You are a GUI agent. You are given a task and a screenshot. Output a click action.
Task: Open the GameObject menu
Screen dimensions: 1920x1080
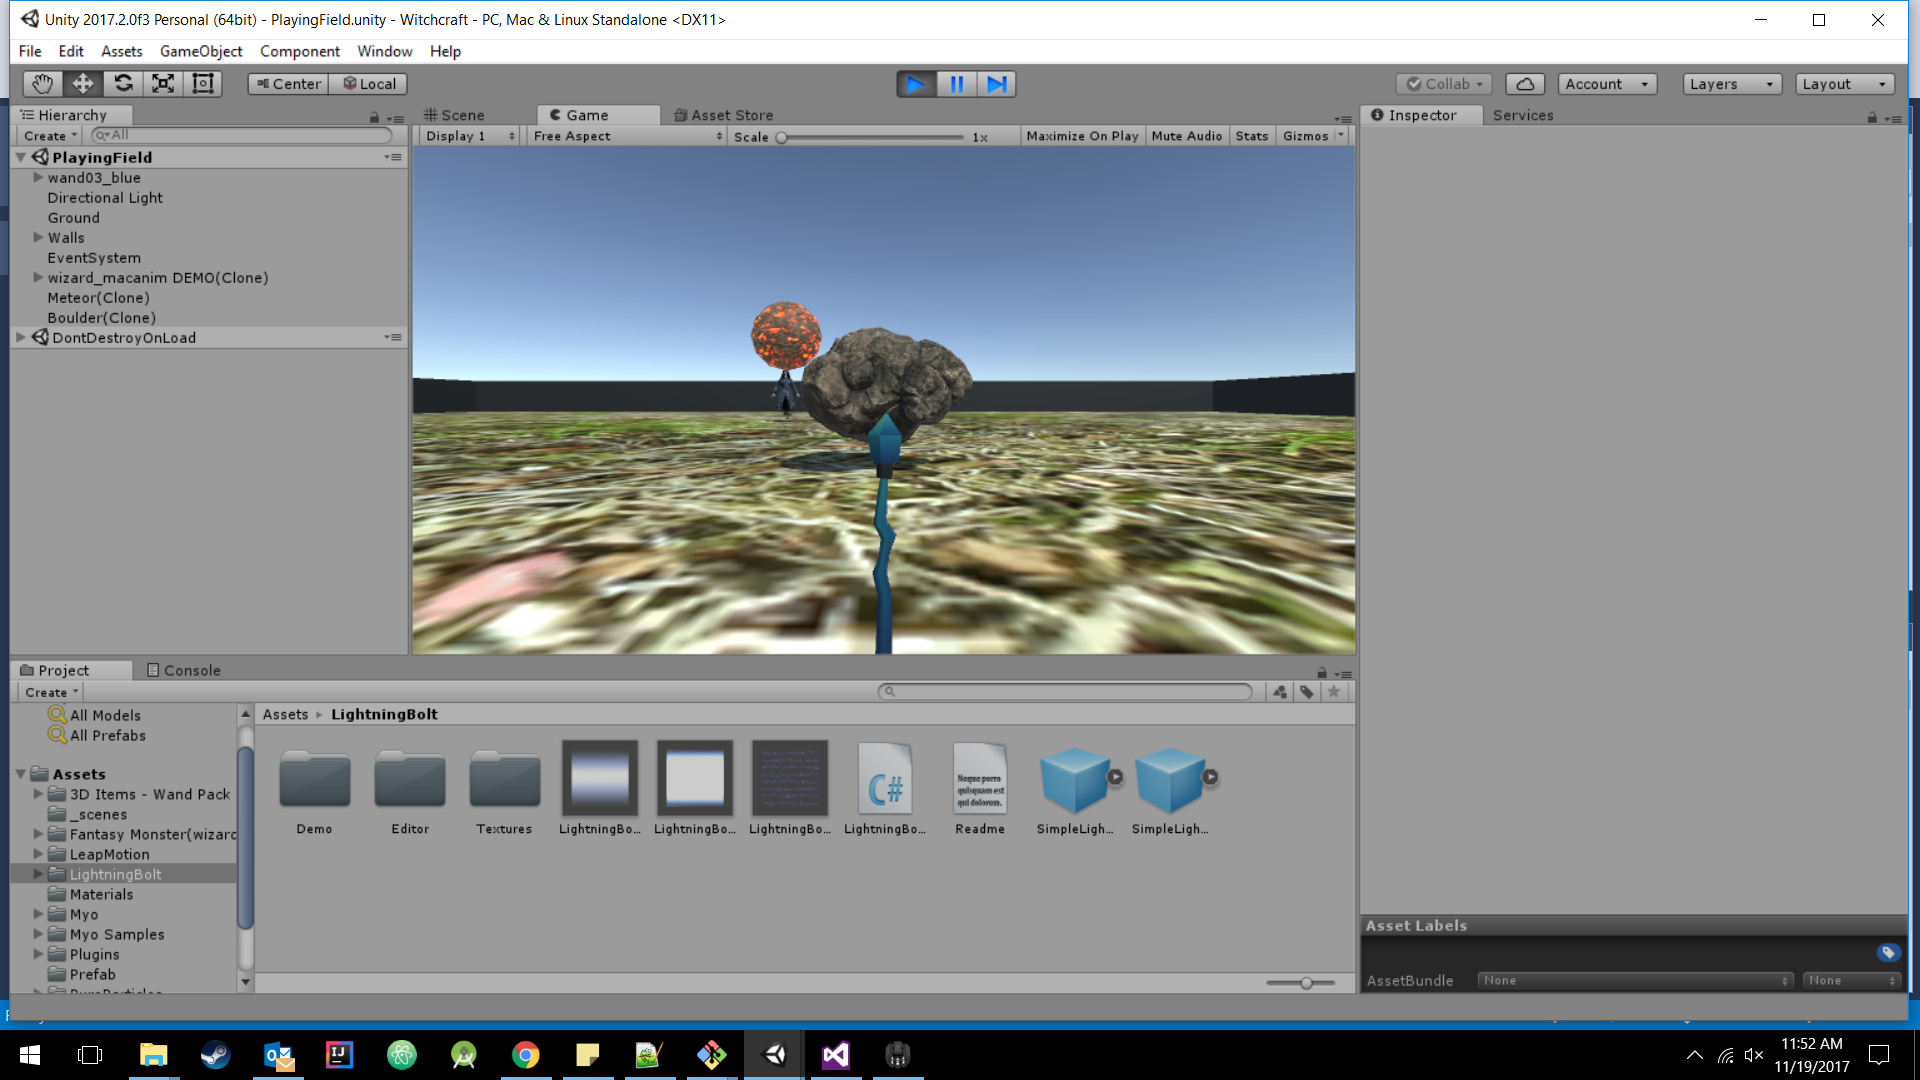pyautogui.click(x=200, y=51)
